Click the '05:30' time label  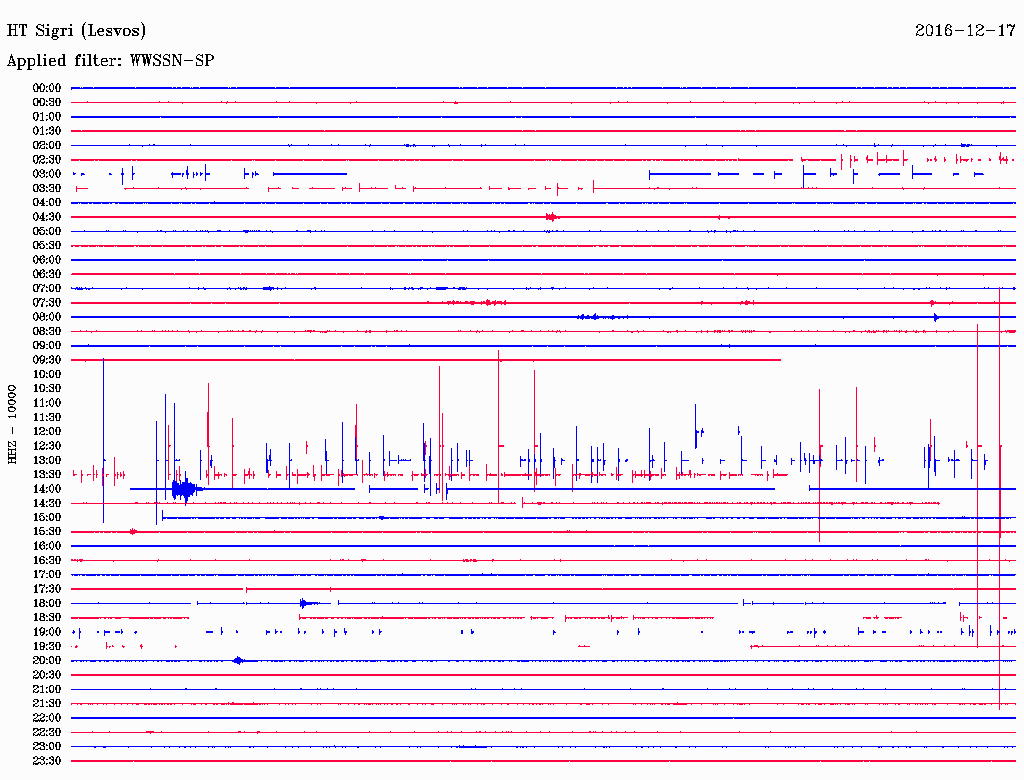(47, 245)
